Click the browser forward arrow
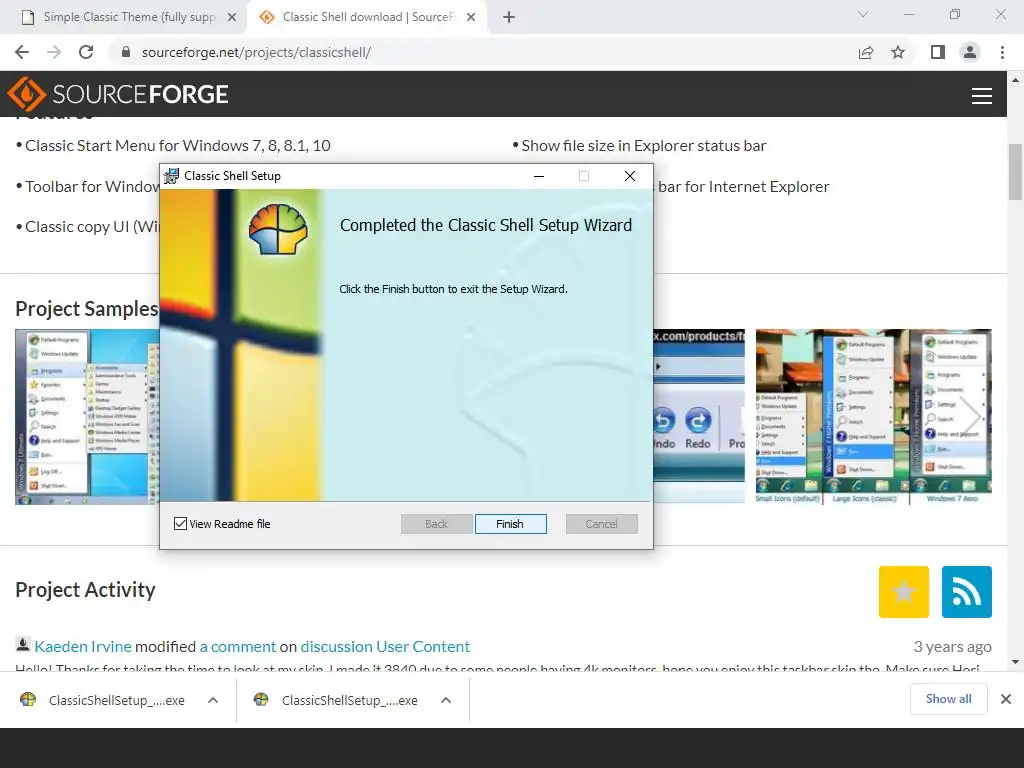This screenshot has width=1024, height=768. point(54,52)
